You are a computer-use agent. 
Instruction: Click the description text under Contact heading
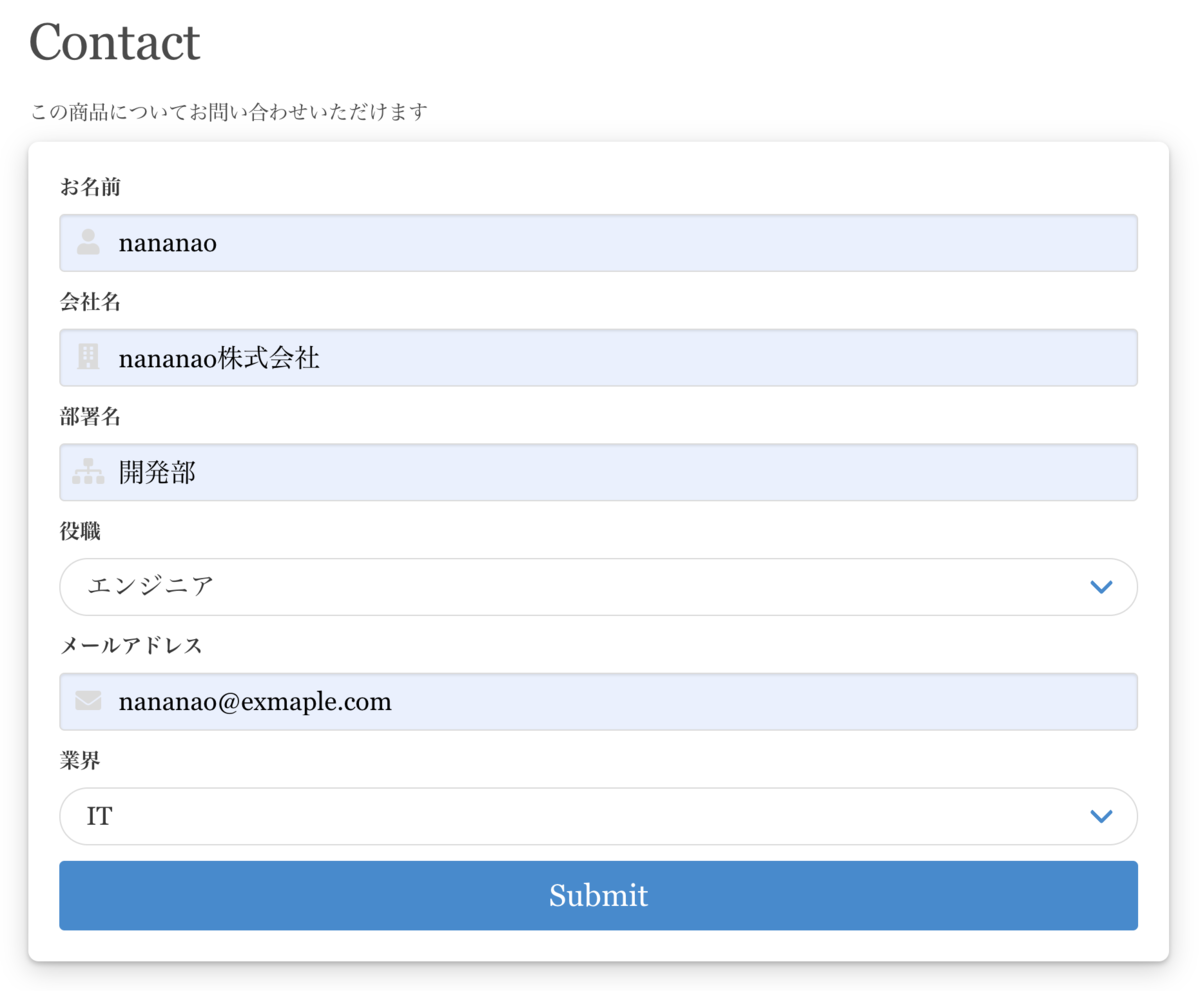227,112
